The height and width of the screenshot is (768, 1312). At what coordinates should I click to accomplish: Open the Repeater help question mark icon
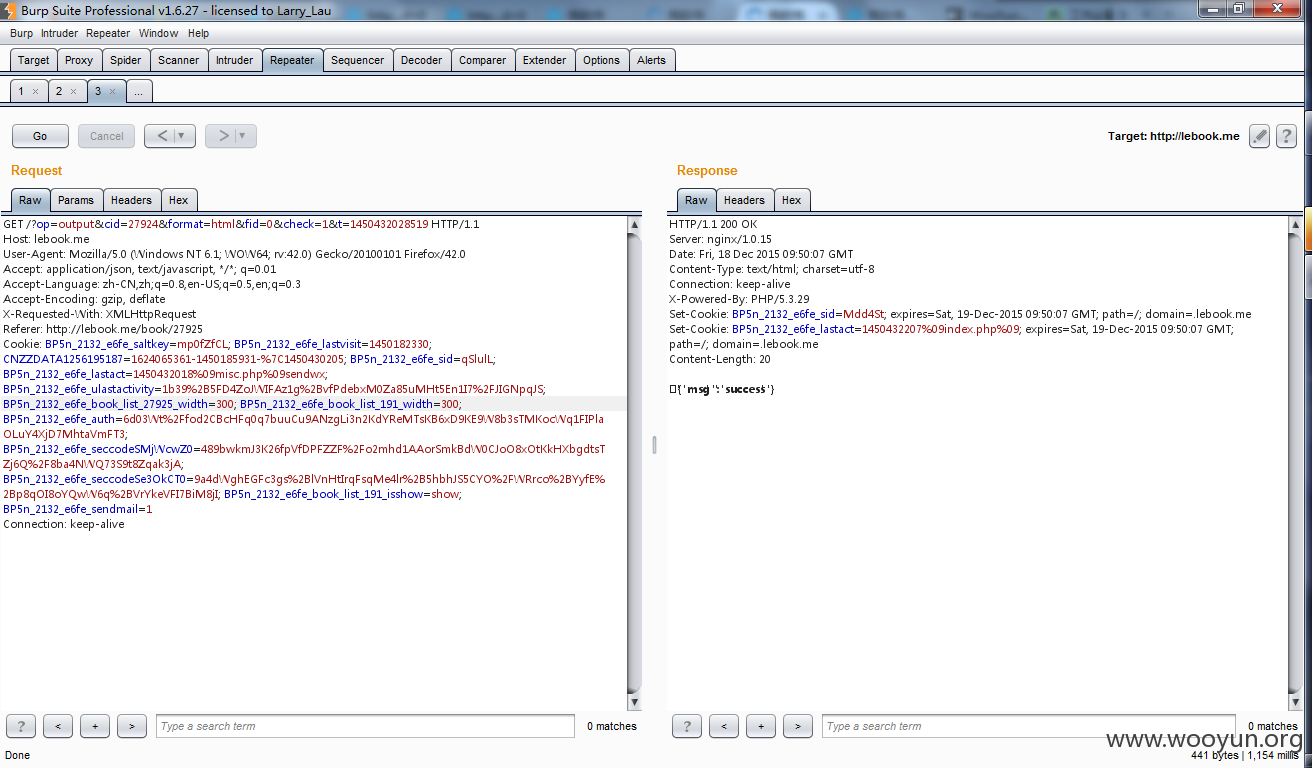[1286, 136]
